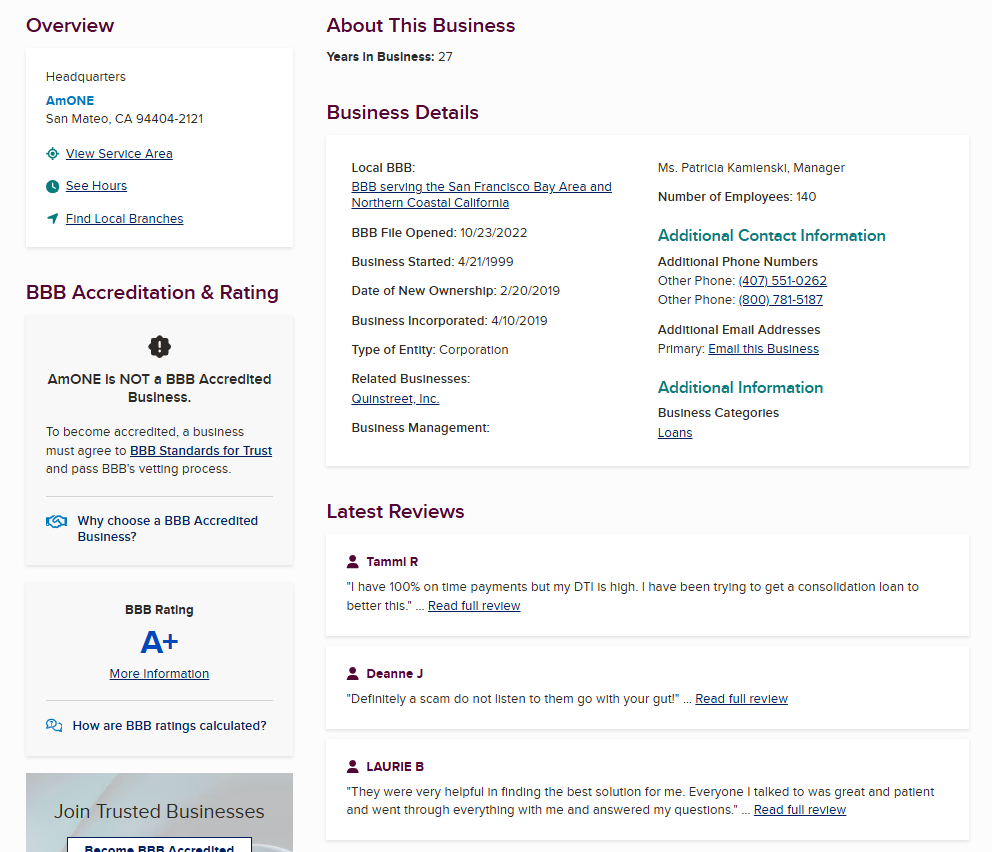The width and height of the screenshot is (992, 852).
Task: Click the Additional Information heading
Action: click(x=740, y=387)
